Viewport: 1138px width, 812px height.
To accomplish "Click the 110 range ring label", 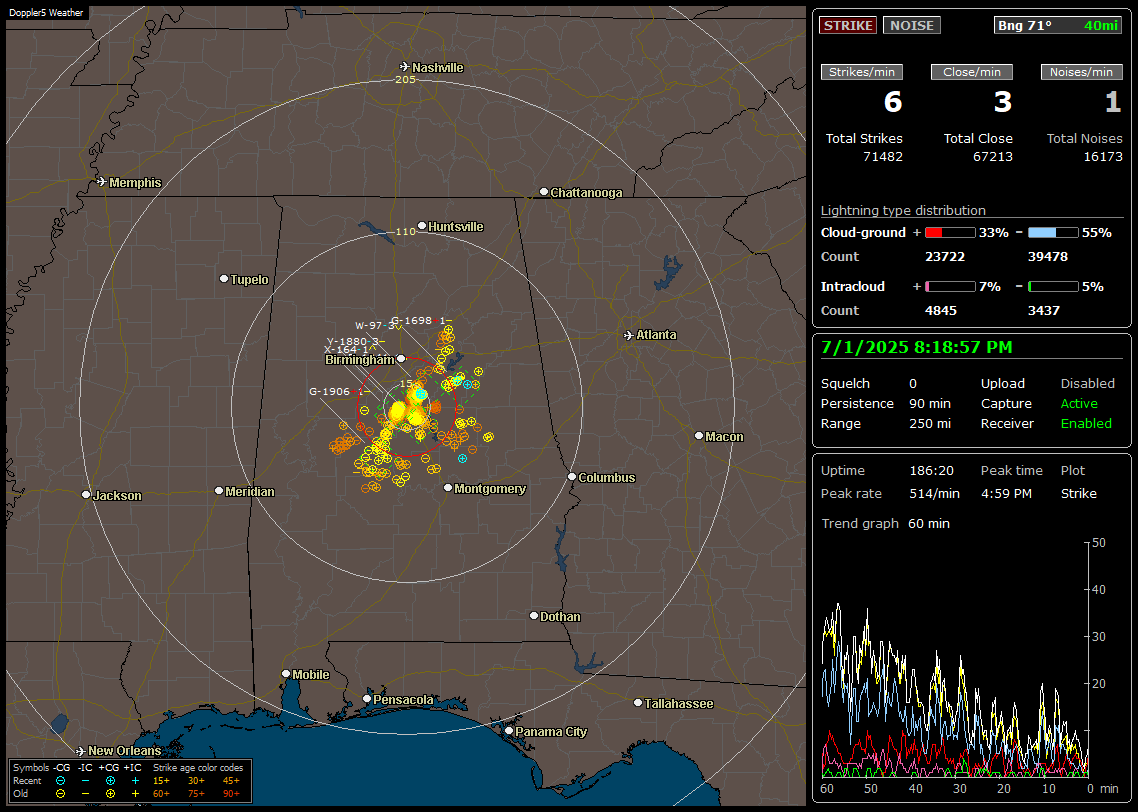I will [x=405, y=231].
